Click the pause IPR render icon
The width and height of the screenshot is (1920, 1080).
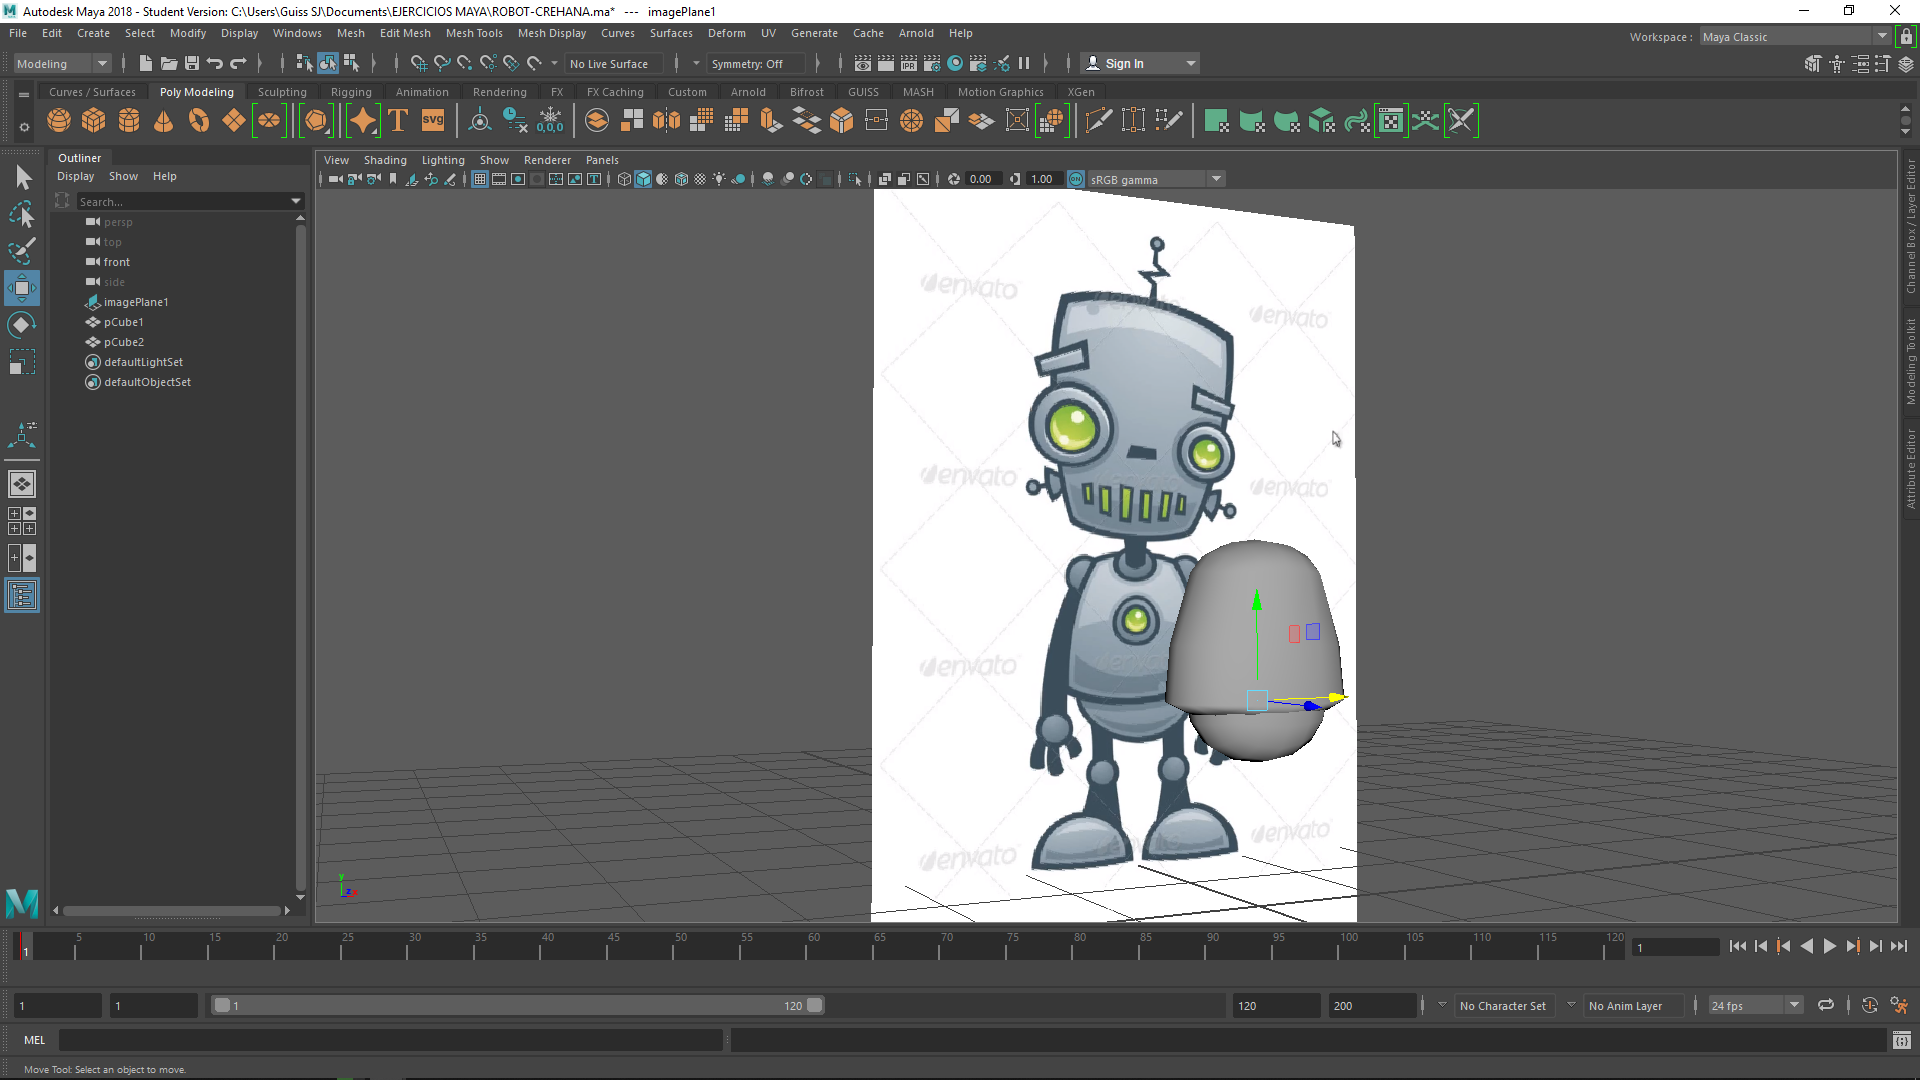tap(1024, 63)
